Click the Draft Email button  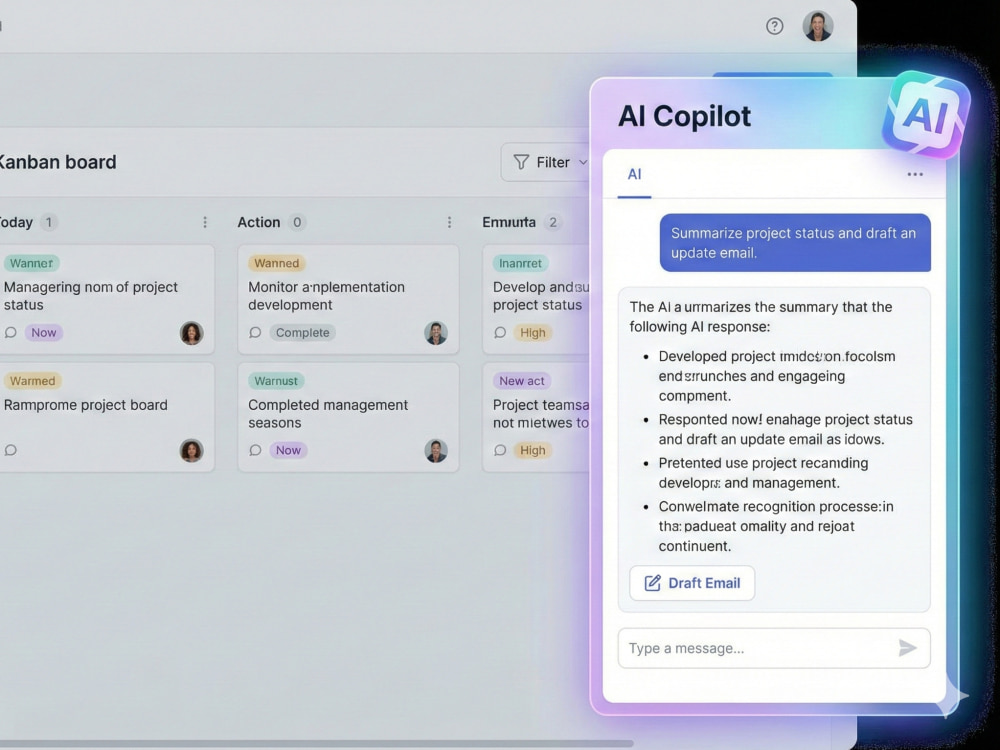point(692,583)
